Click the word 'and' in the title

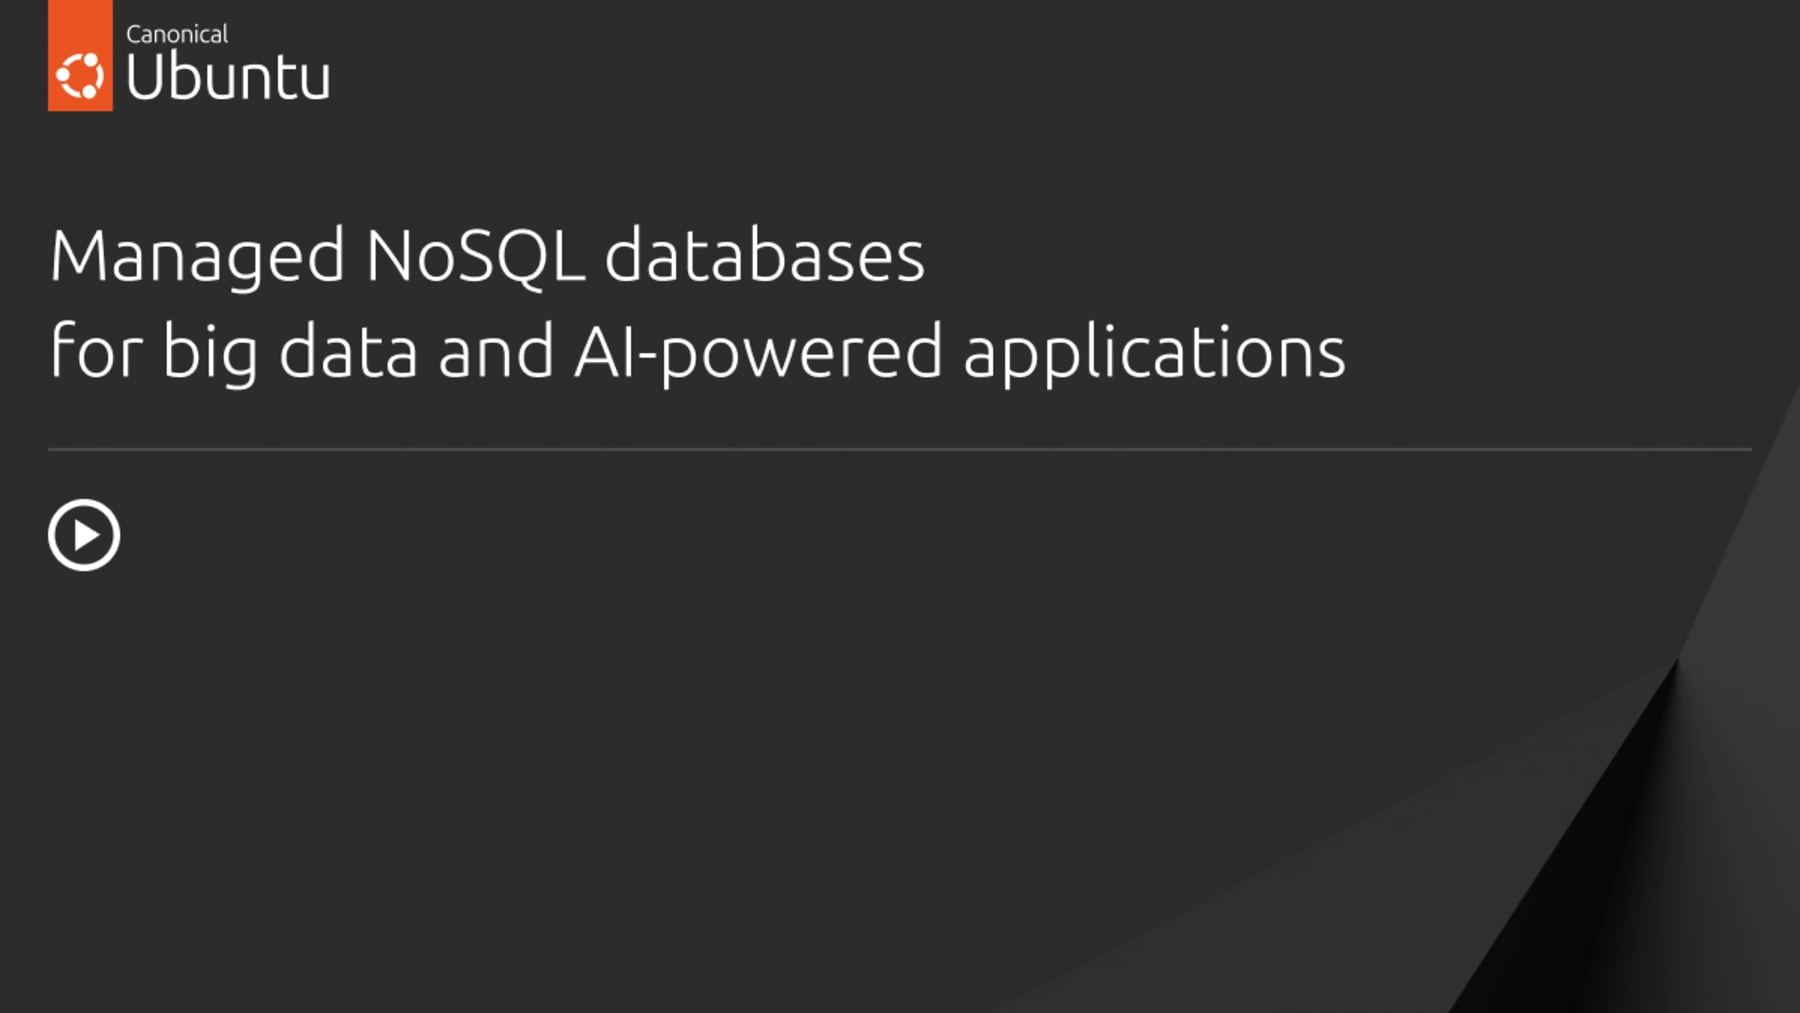[x=495, y=353]
